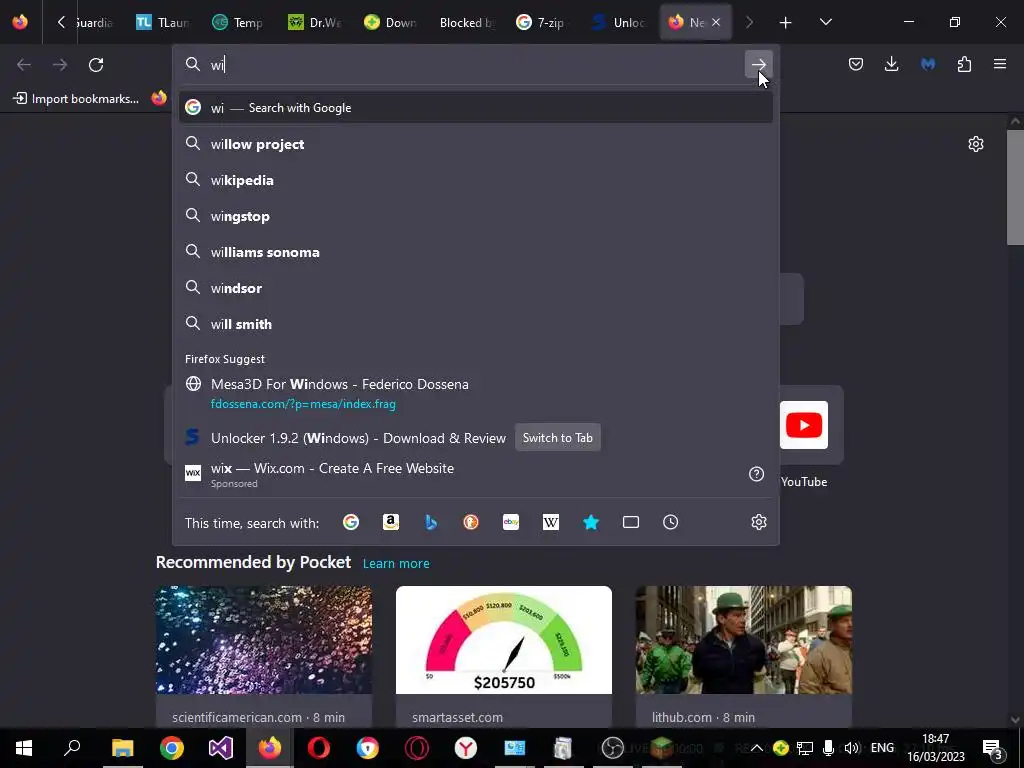Switch to the Blocked by tab

466,22
